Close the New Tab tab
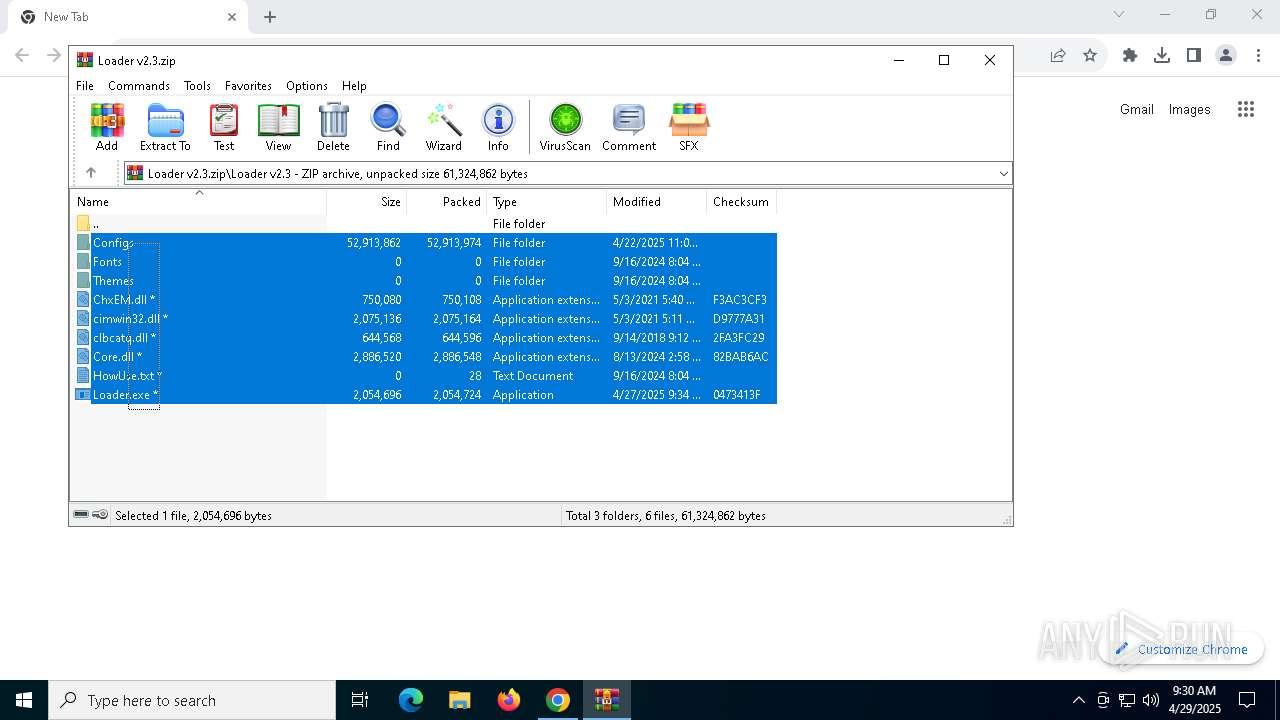The image size is (1280, 720). [232, 17]
